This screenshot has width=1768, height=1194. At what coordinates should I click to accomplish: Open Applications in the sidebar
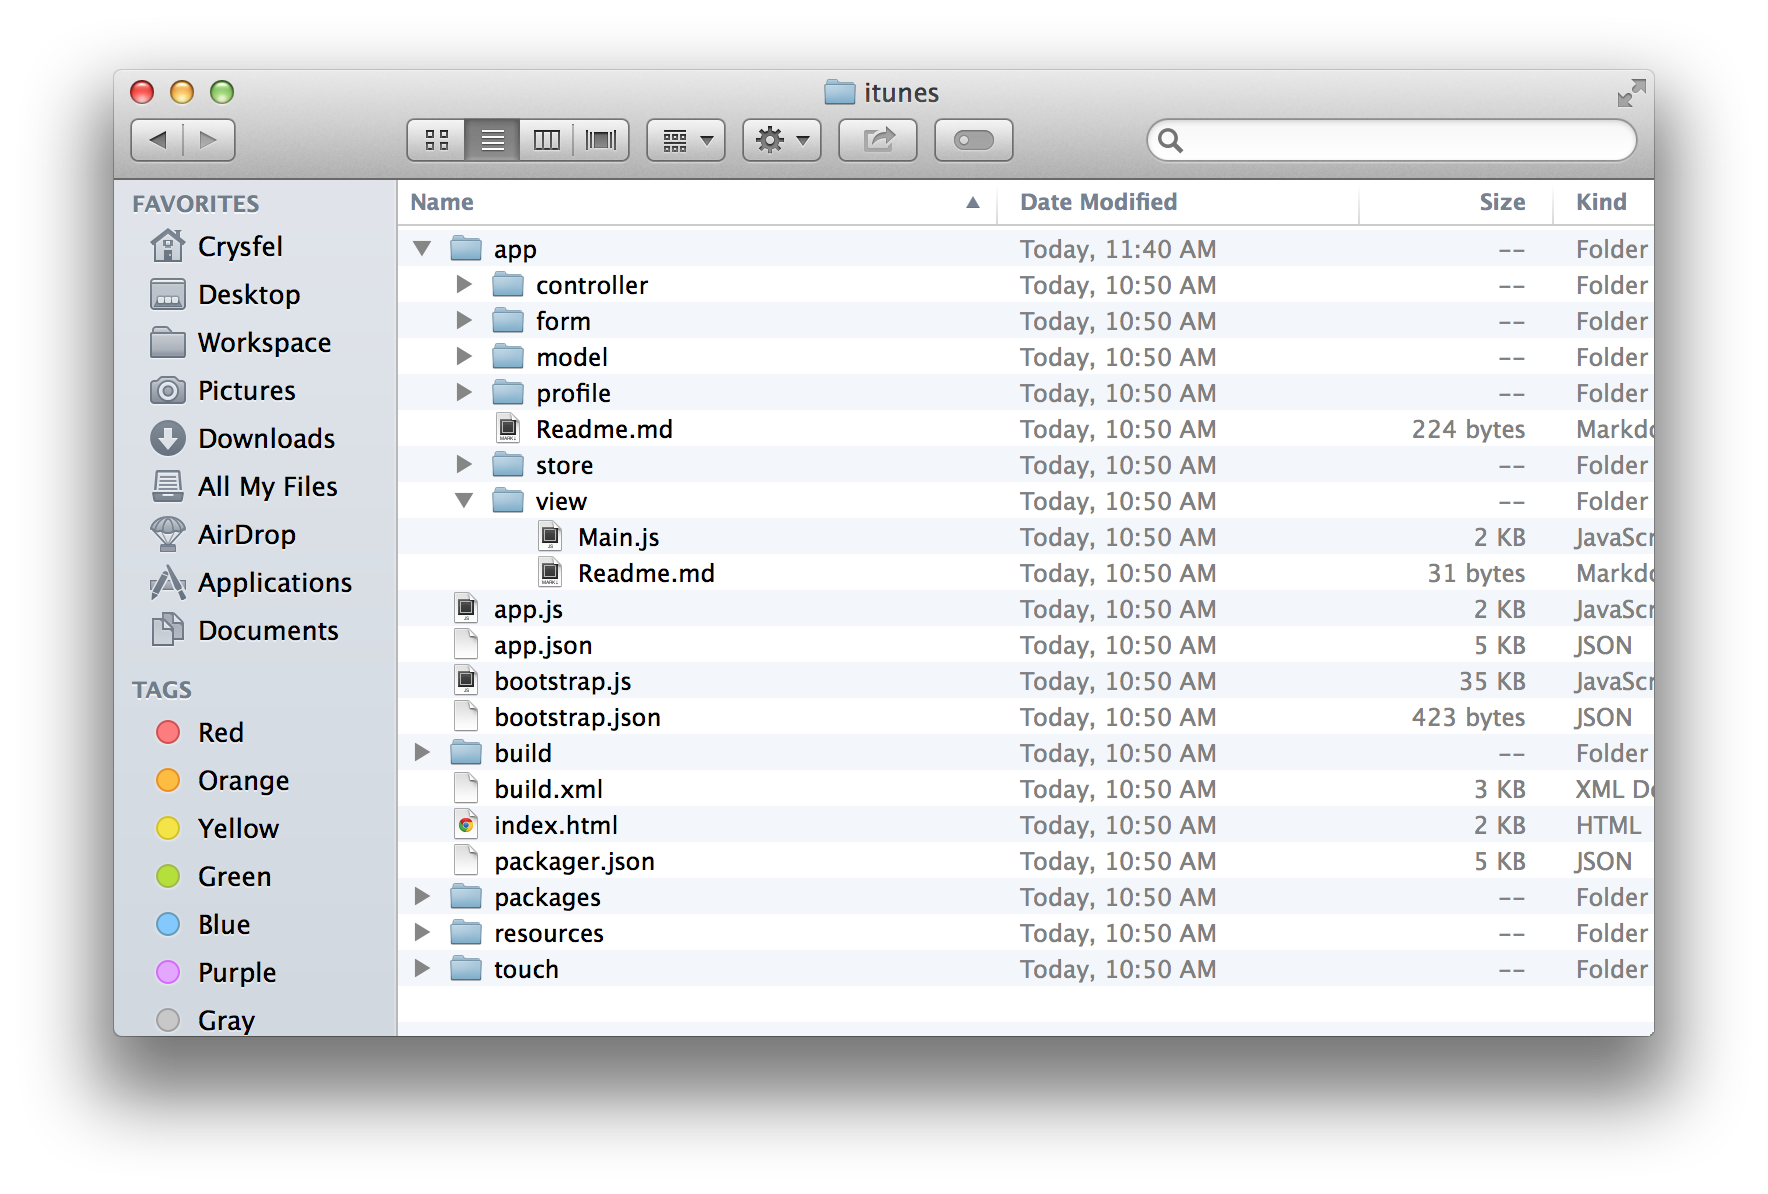(x=251, y=582)
